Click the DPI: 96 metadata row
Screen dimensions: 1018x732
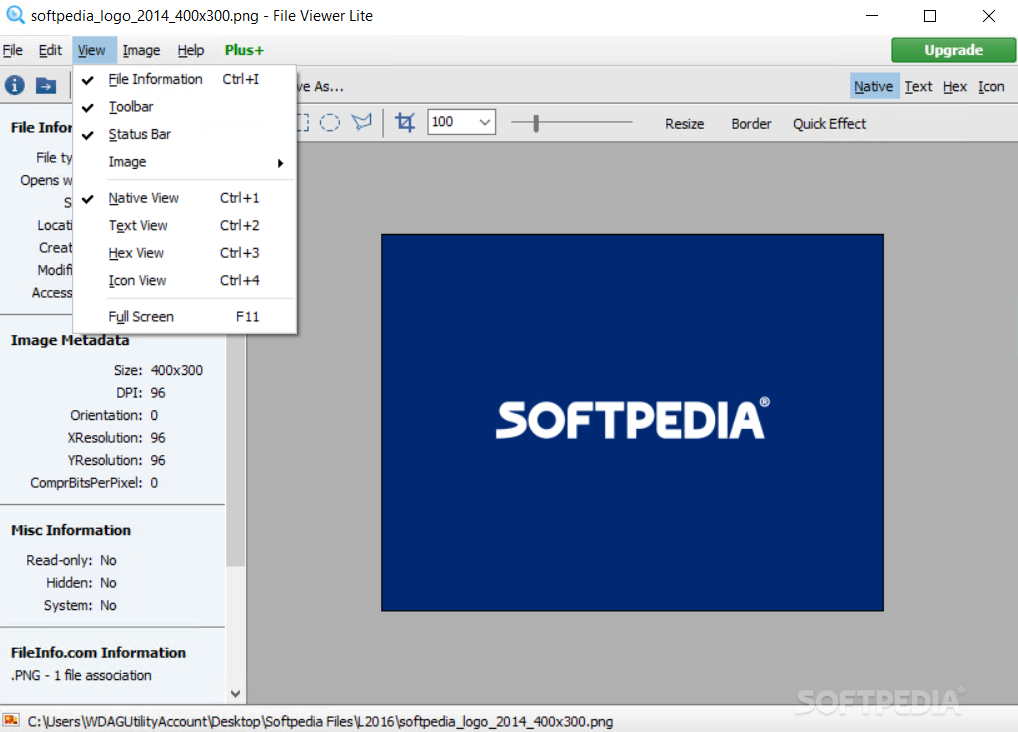[140, 393]
